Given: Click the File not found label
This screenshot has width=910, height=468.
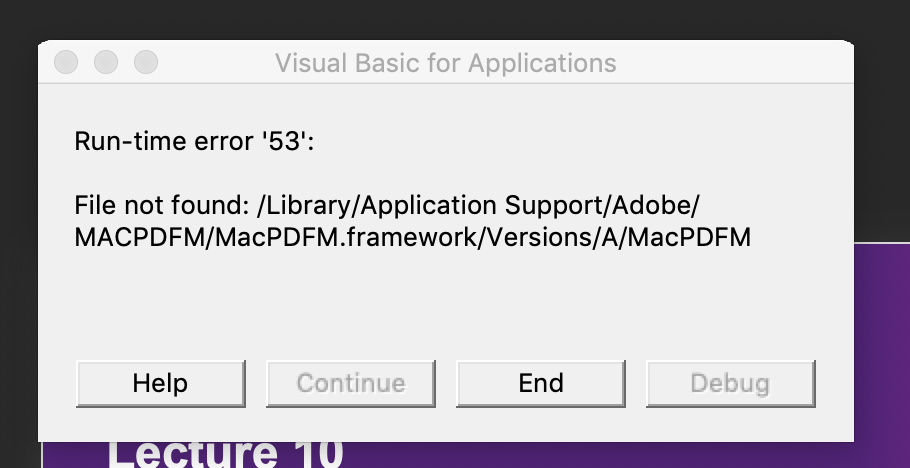Looking at the screenshot, I should 162,205.
